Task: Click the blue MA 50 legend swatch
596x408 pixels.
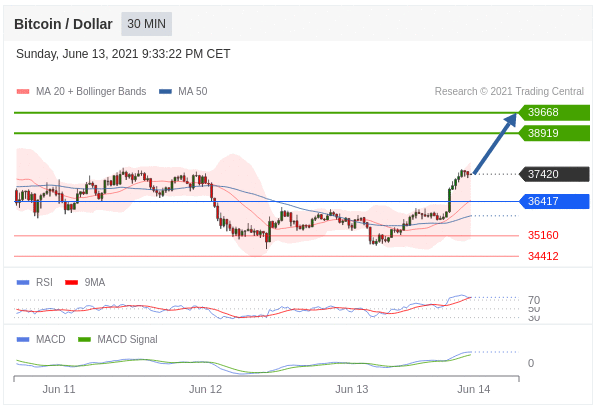Action: pos(165,91)
